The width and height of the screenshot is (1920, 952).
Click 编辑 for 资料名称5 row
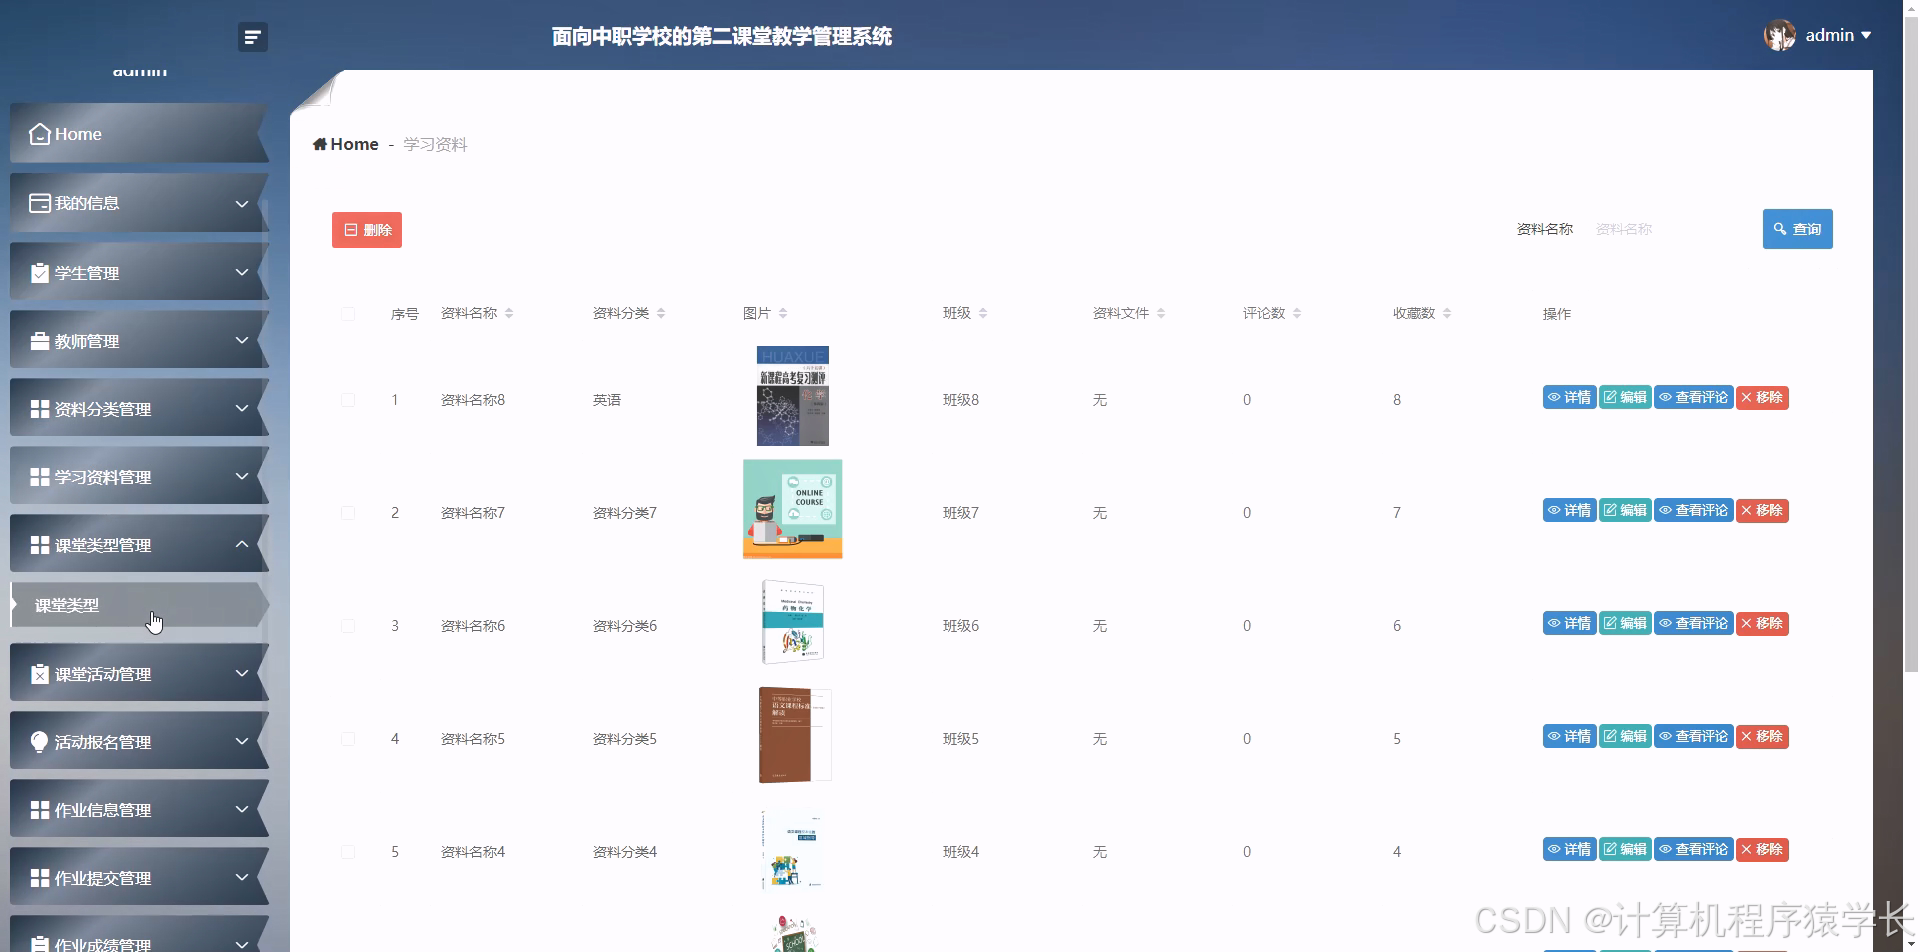pyautogui.click(x=1625, y=737)
